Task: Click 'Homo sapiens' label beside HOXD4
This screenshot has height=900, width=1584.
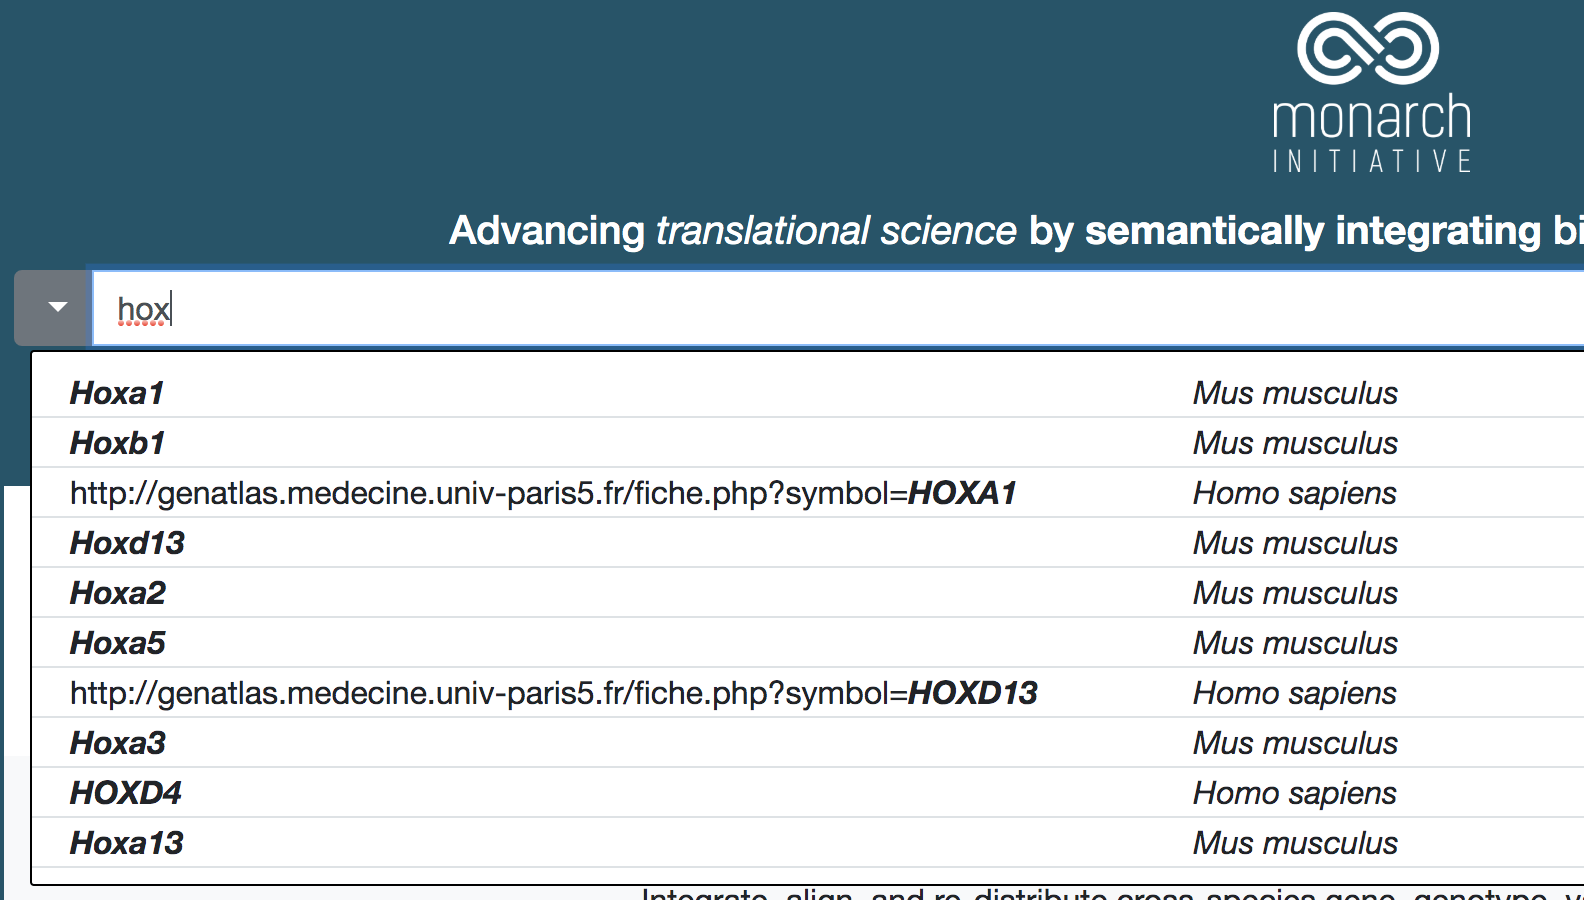Action: coord(1294,793)
